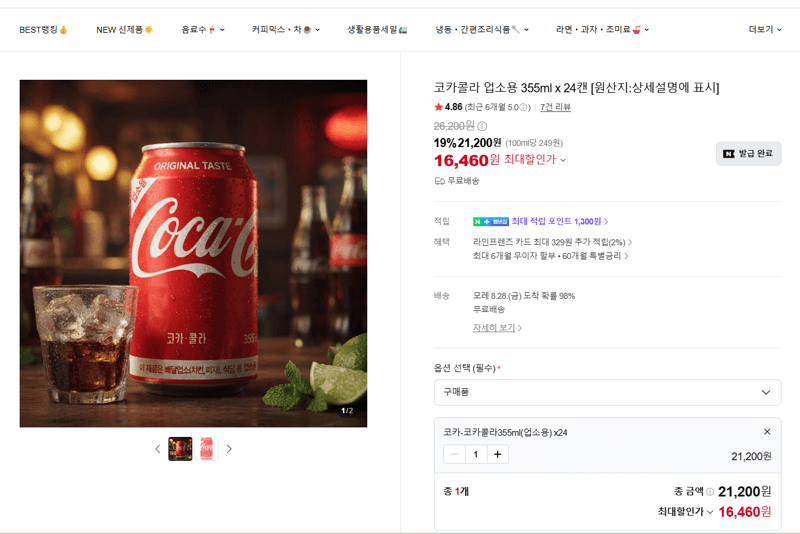
Task: Click the main Coca-Cola product image
Action: [193, 253]
